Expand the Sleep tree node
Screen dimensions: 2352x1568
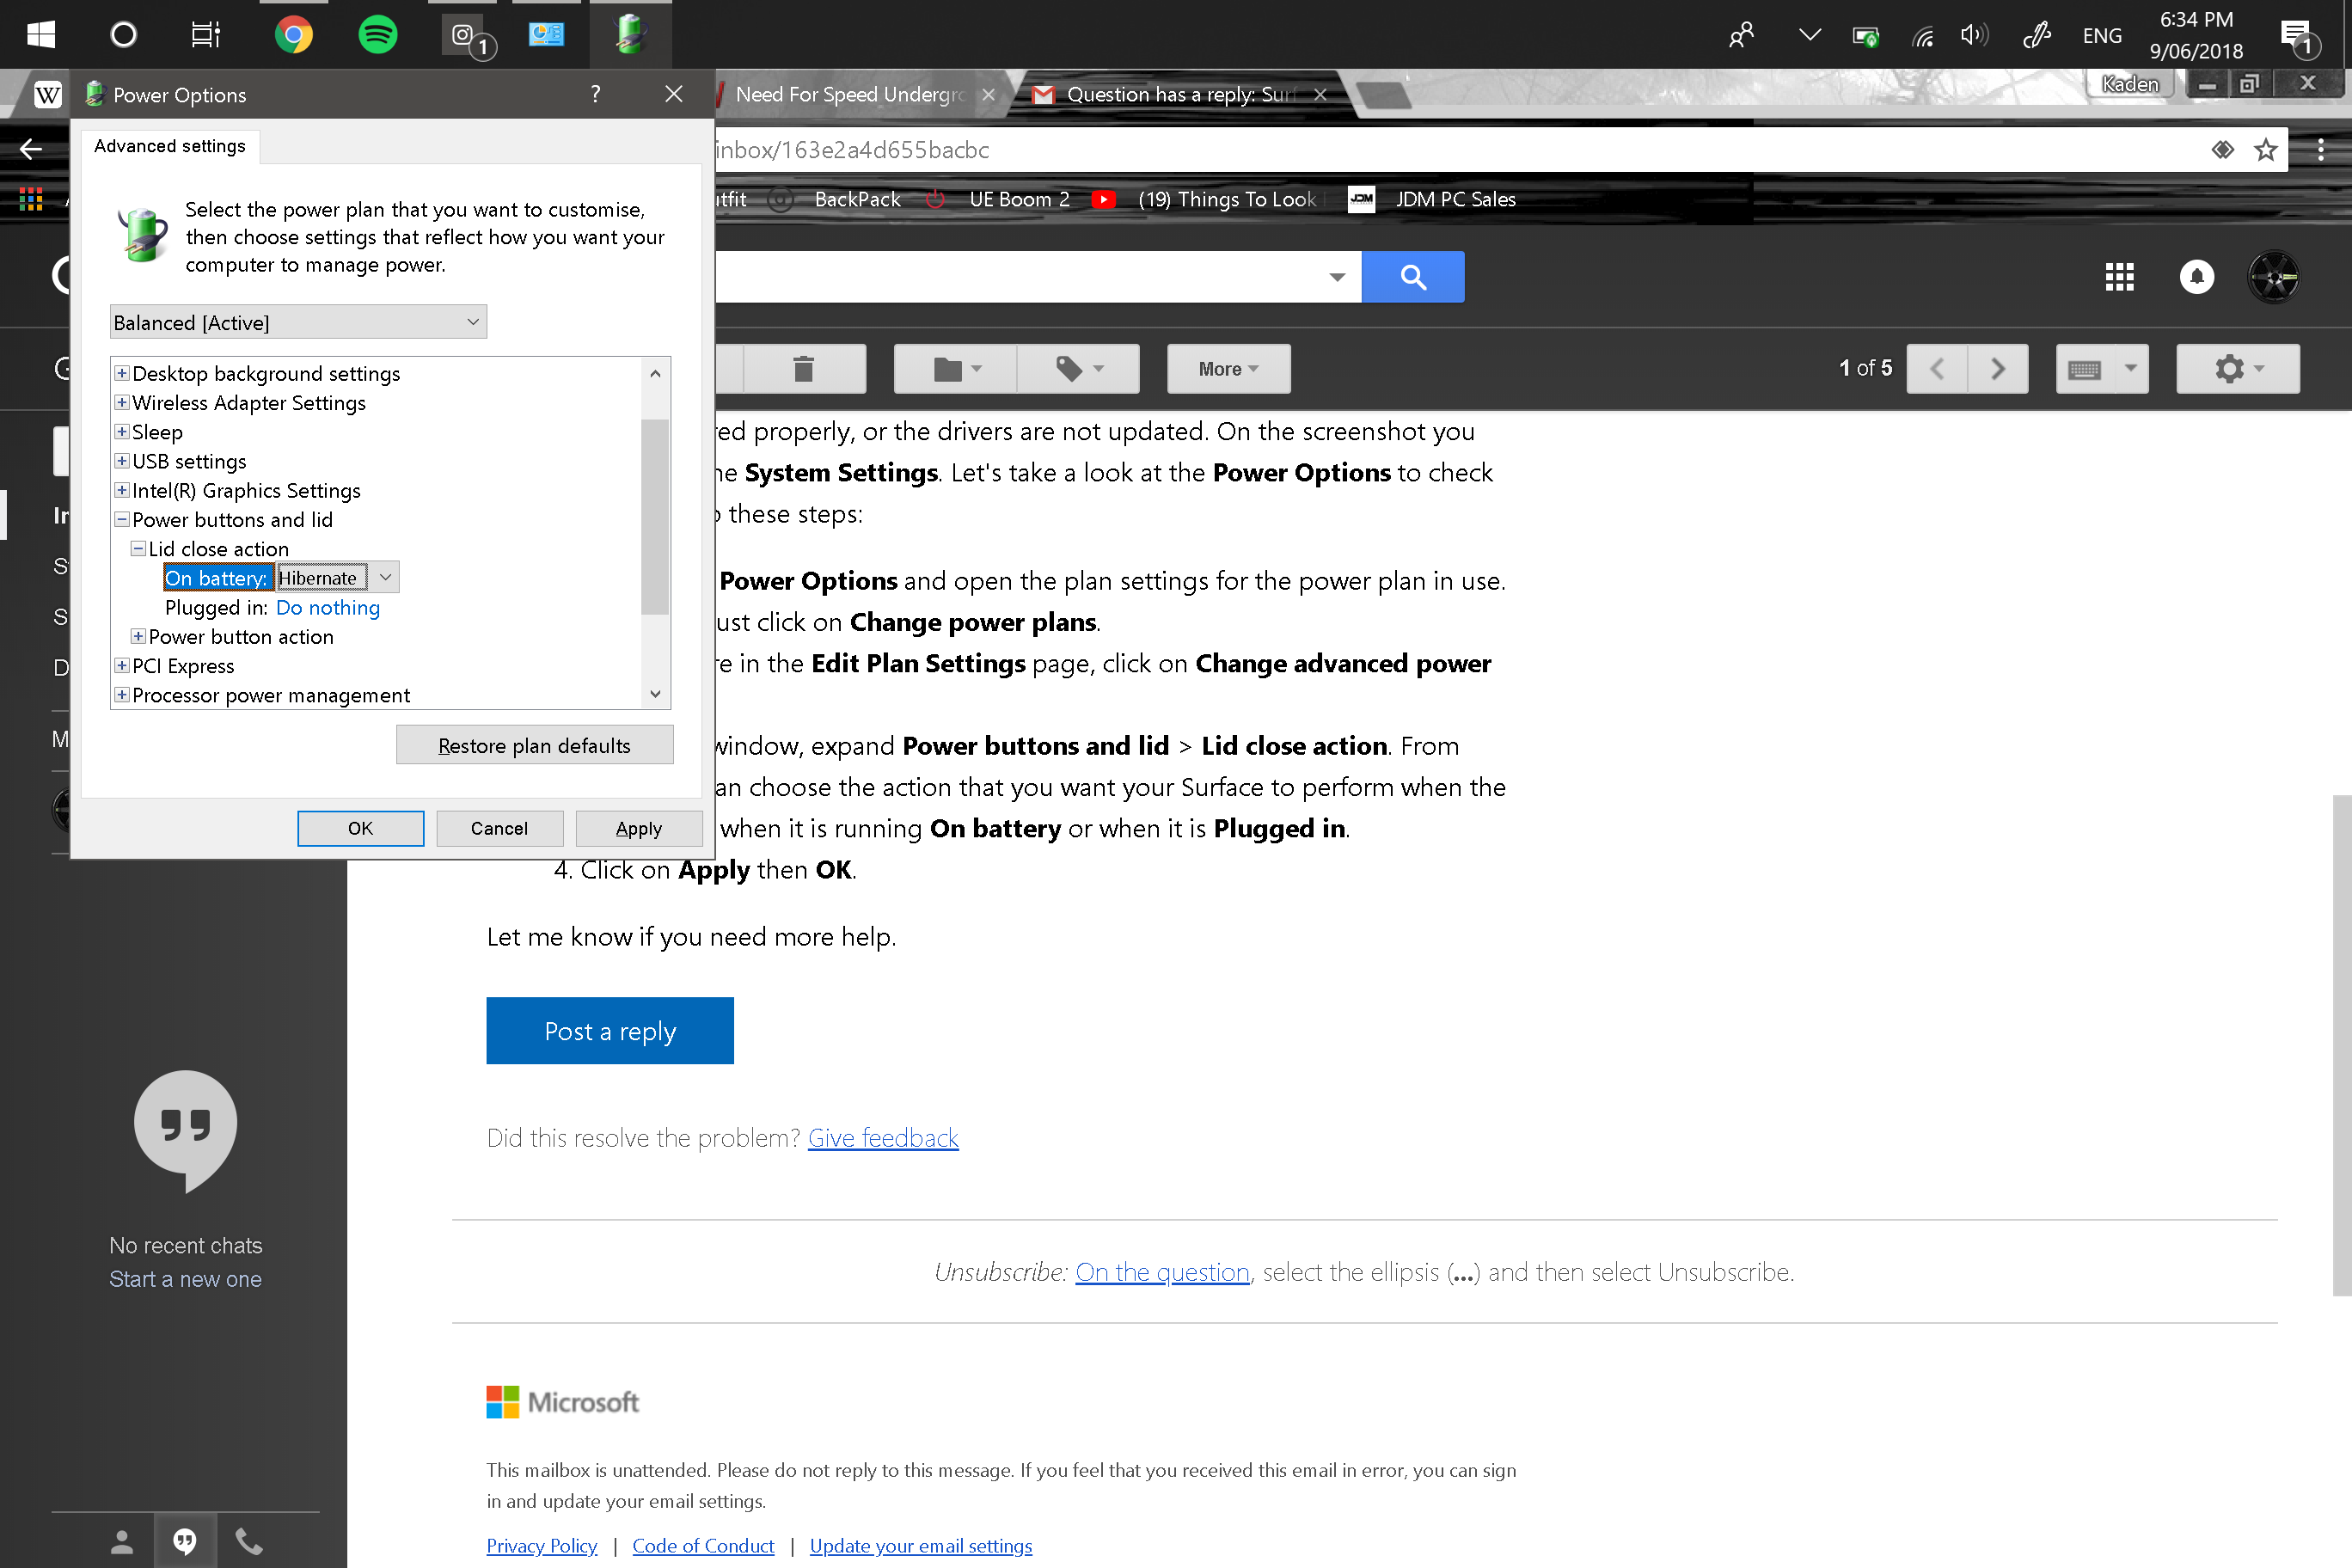click(122, 432)
